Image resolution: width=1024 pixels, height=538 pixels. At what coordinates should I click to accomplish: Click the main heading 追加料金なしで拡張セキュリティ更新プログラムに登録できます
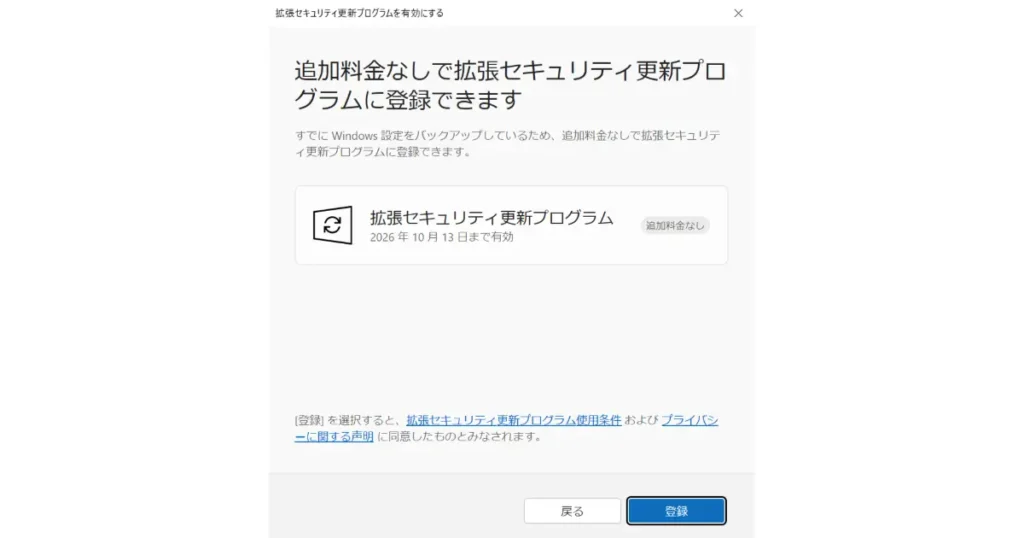[510, 85]
